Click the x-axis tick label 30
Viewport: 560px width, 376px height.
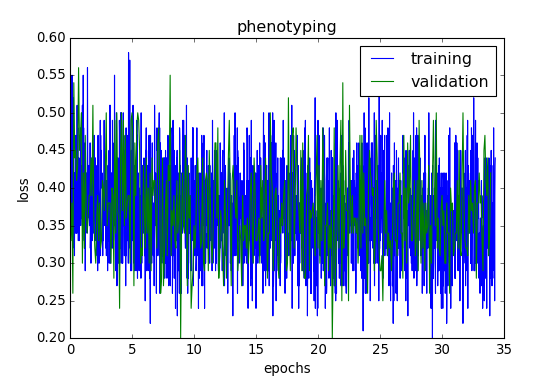442,350
